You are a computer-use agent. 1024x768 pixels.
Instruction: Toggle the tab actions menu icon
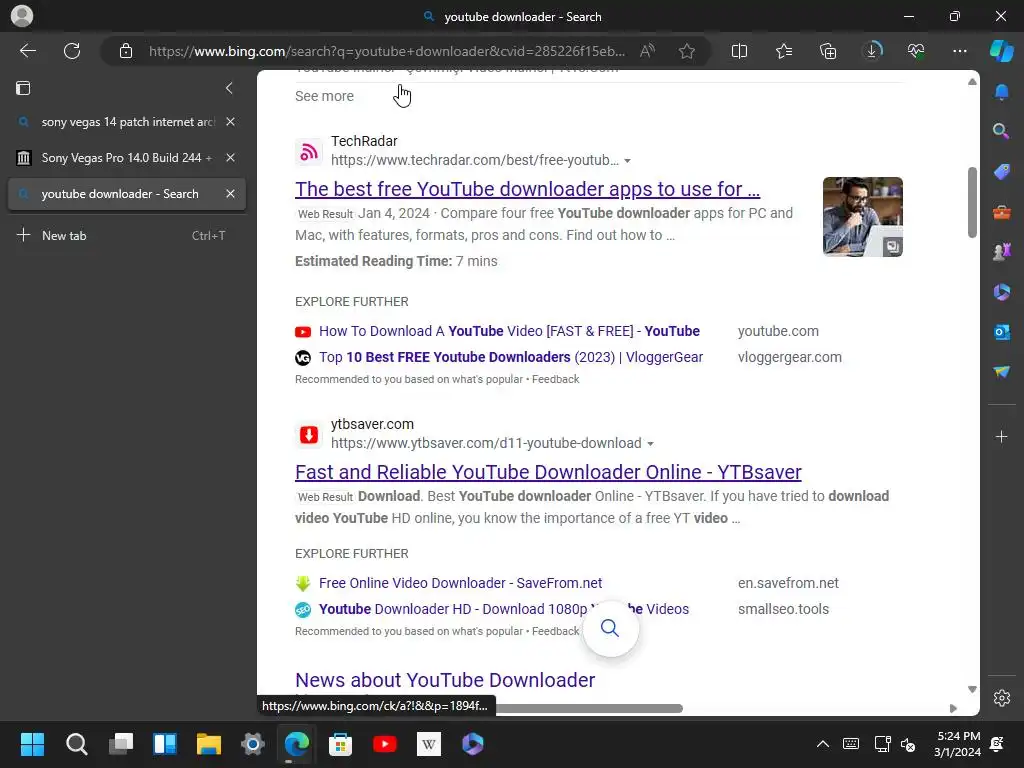[x=23, y=88]
